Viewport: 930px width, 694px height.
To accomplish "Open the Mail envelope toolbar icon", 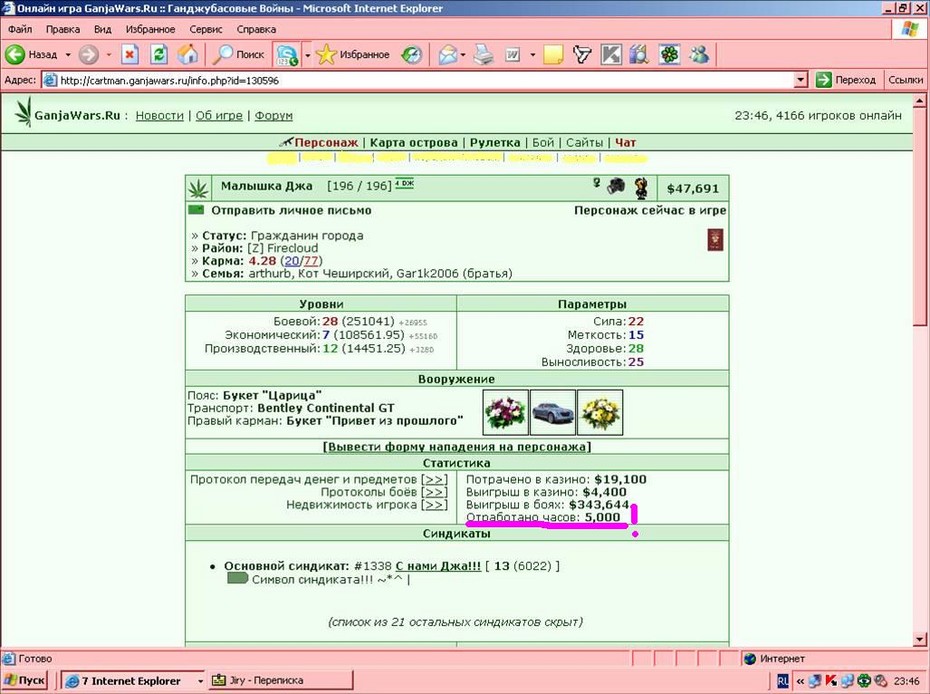I will coord(448,55).
